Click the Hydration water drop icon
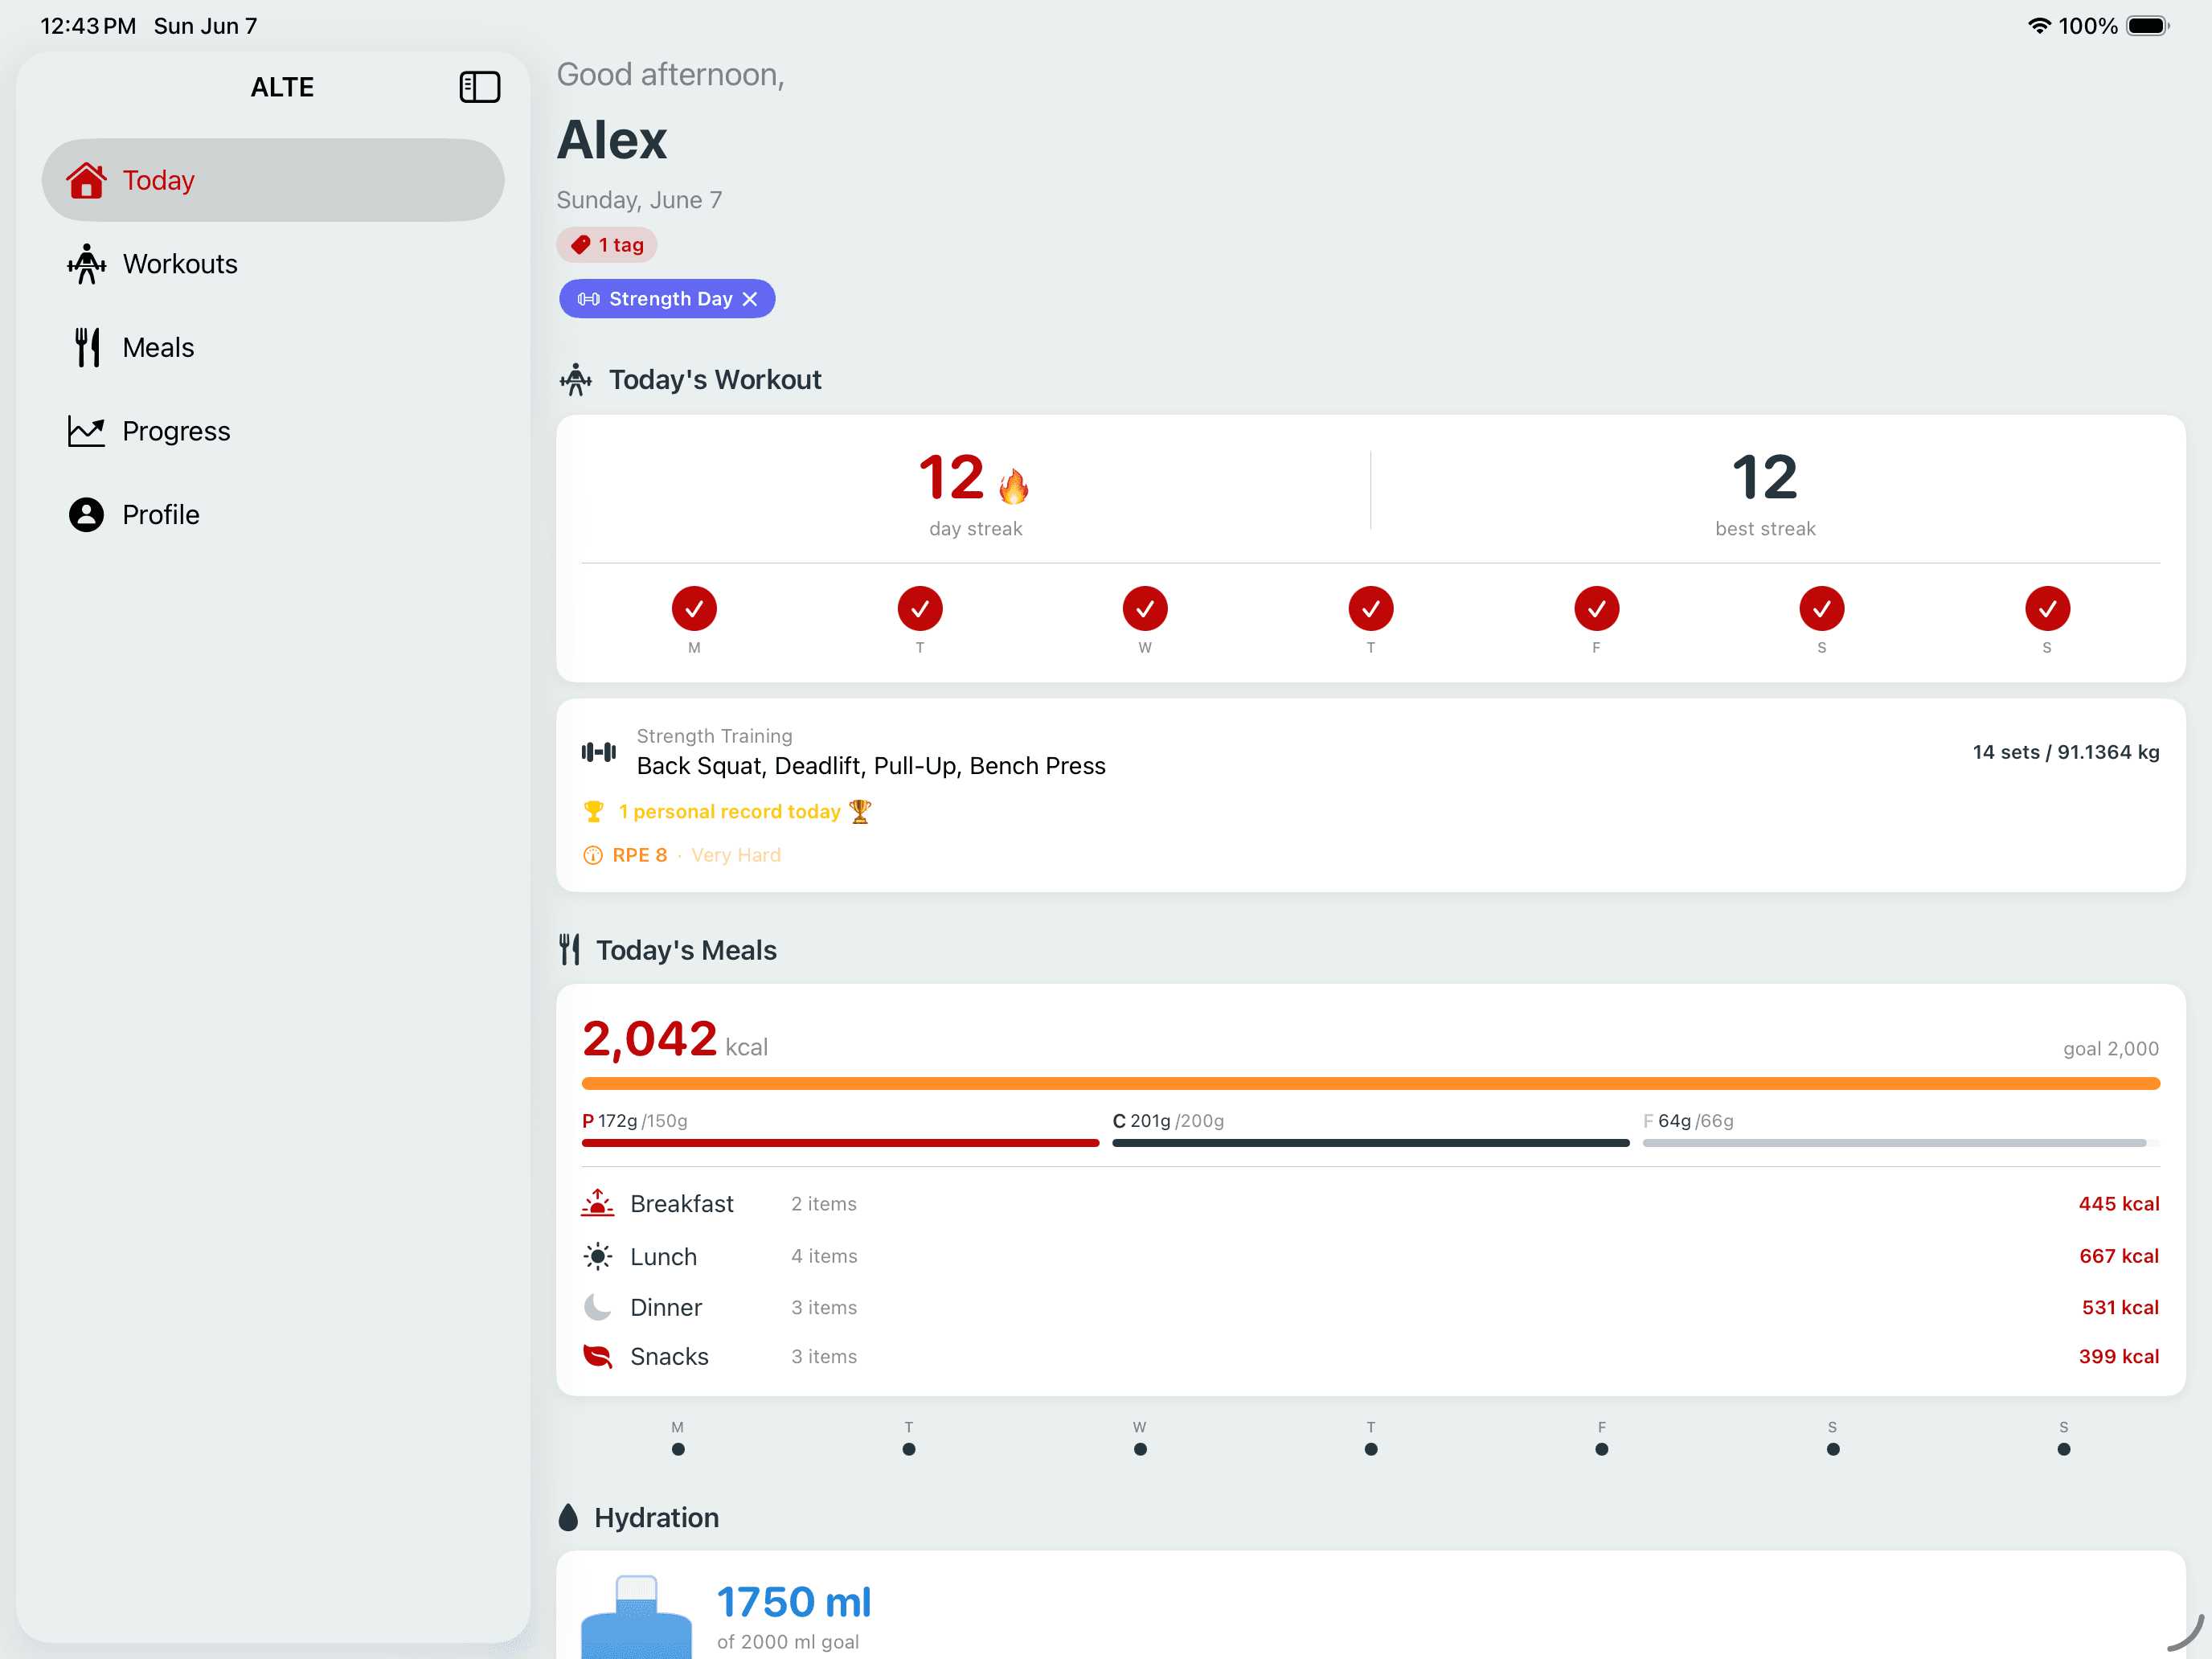2212x1659 pixels. click(x=569, y=1517)
